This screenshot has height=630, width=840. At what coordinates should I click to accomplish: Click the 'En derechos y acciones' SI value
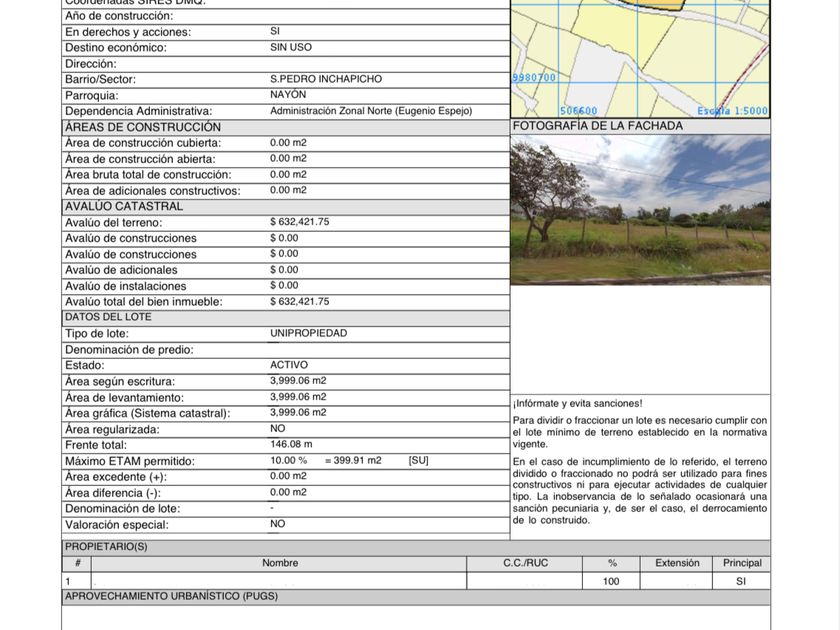pos(275,31)
